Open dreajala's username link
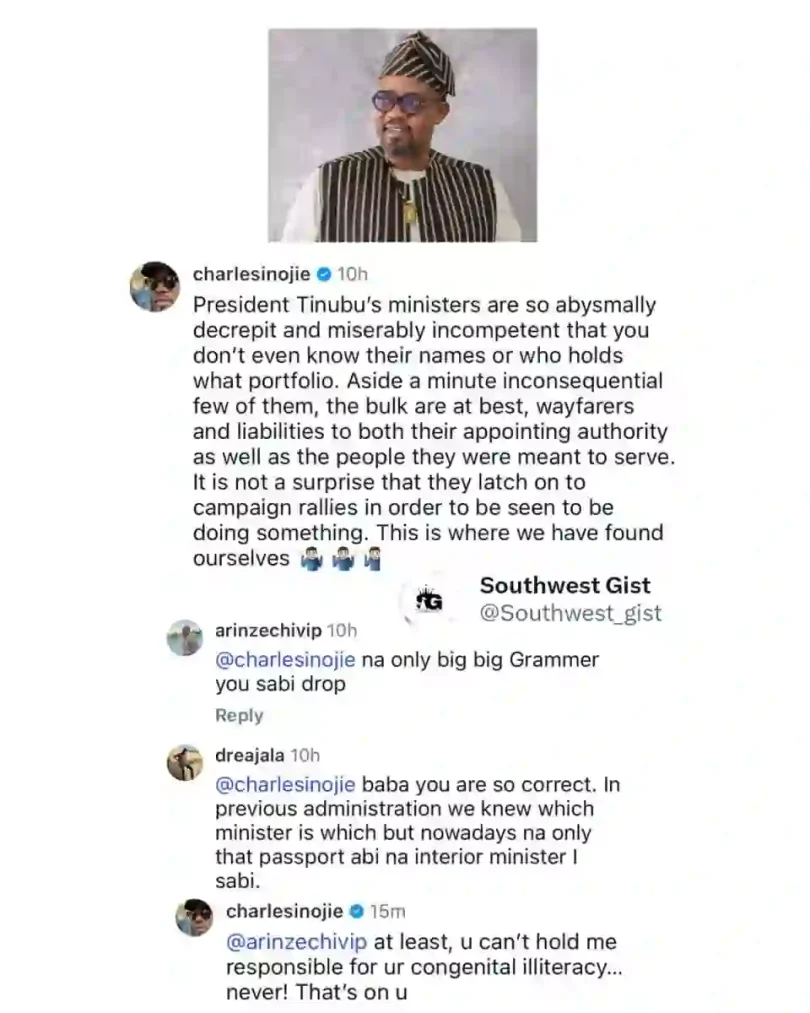The image size is (810, 1013). pyautogui.click(x=249, y=756)
